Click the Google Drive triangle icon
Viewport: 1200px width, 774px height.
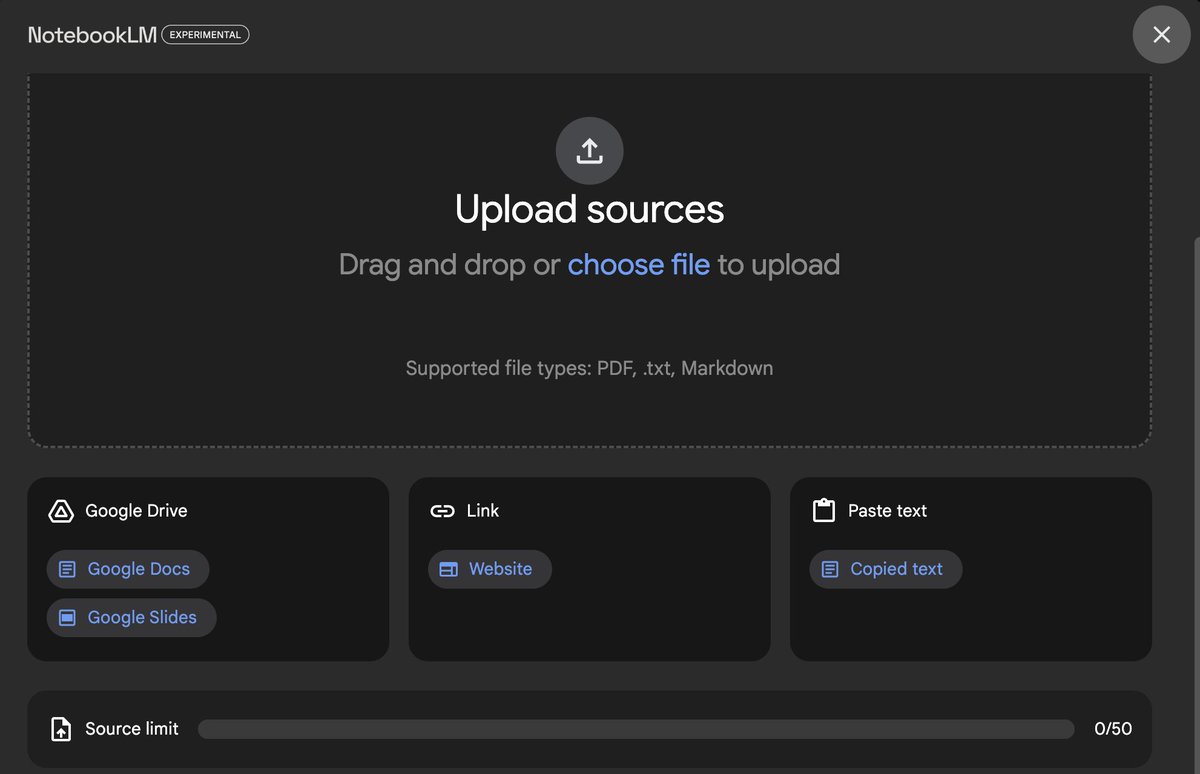[61, 511]
